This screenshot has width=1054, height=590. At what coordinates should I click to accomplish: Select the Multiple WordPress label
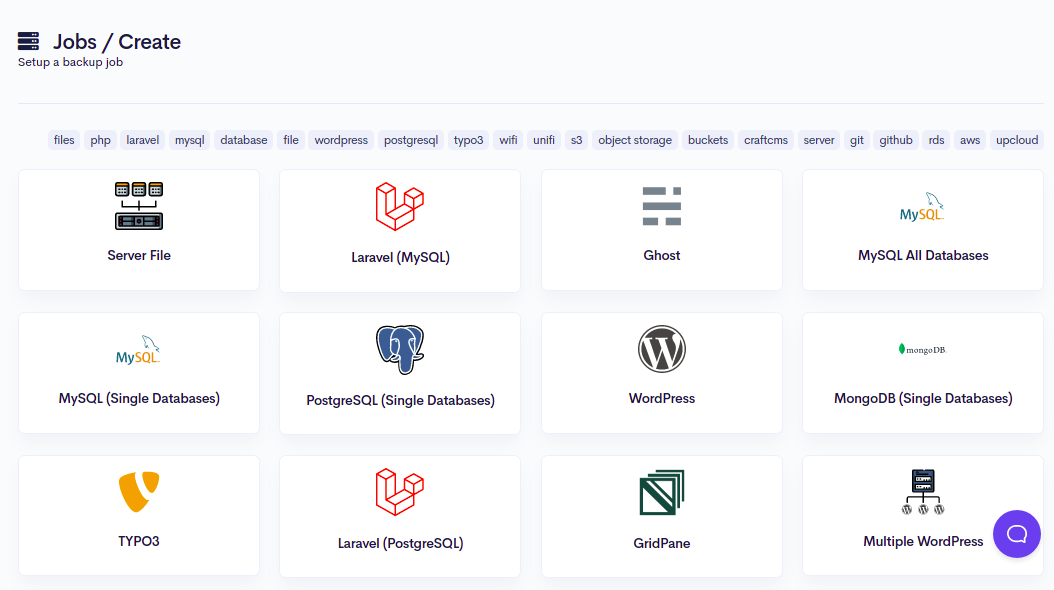(x=923, y=542)
